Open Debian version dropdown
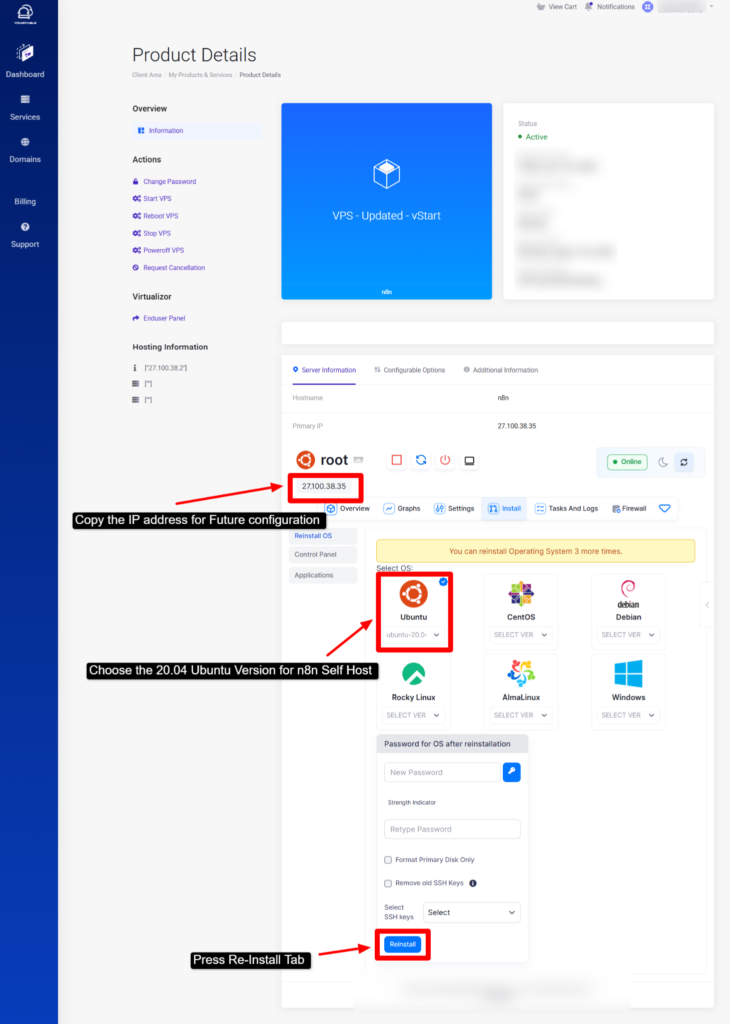The image size is (730, 1024). 628,635
